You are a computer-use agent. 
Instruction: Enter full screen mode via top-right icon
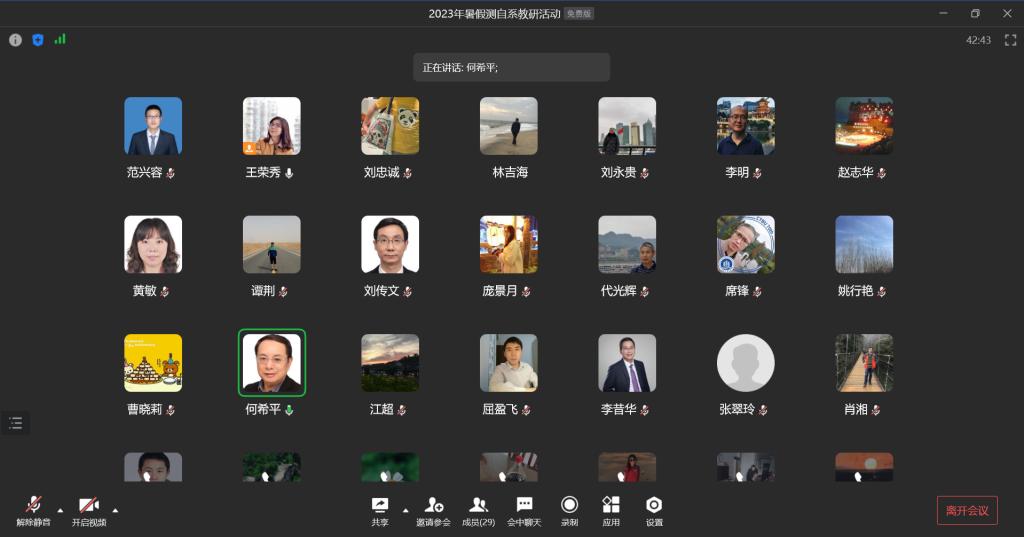pos(1010,40)
